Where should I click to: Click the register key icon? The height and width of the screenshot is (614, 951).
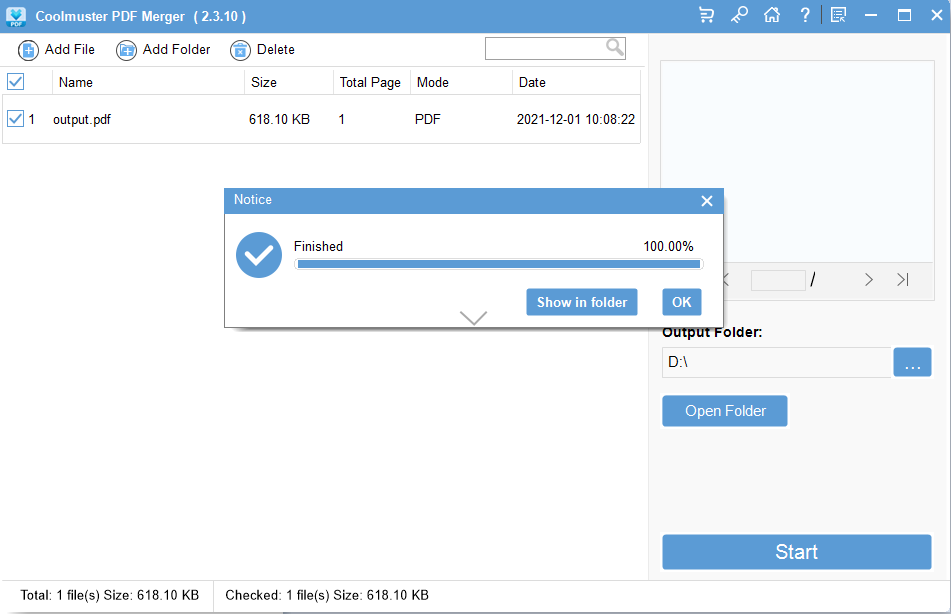coord(739,15)
